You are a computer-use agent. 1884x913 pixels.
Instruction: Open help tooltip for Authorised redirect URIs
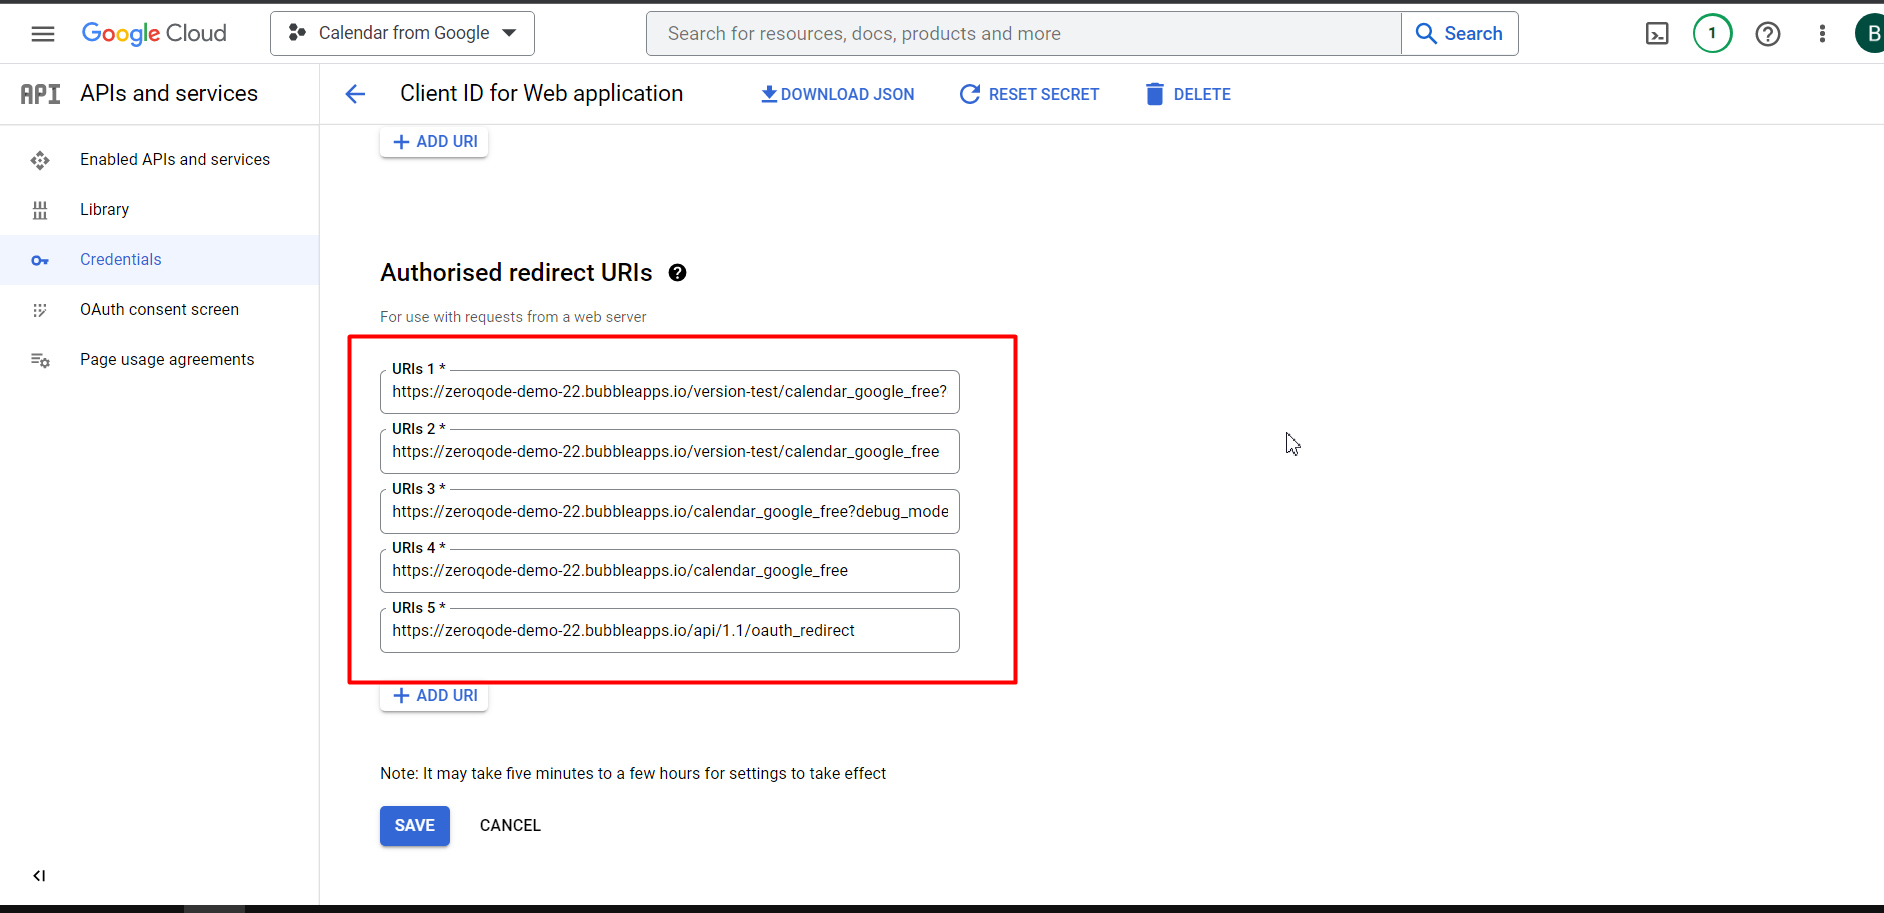(x=677, y=273)
